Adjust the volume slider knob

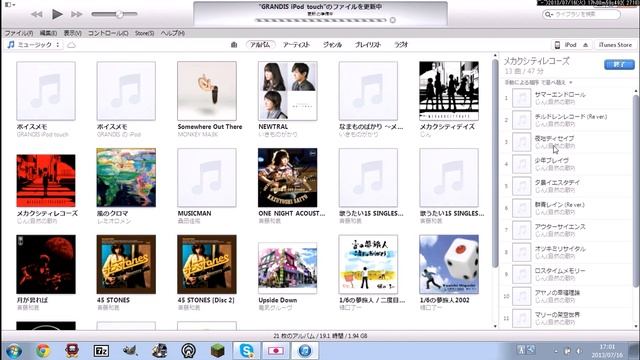tap(119, 14)
